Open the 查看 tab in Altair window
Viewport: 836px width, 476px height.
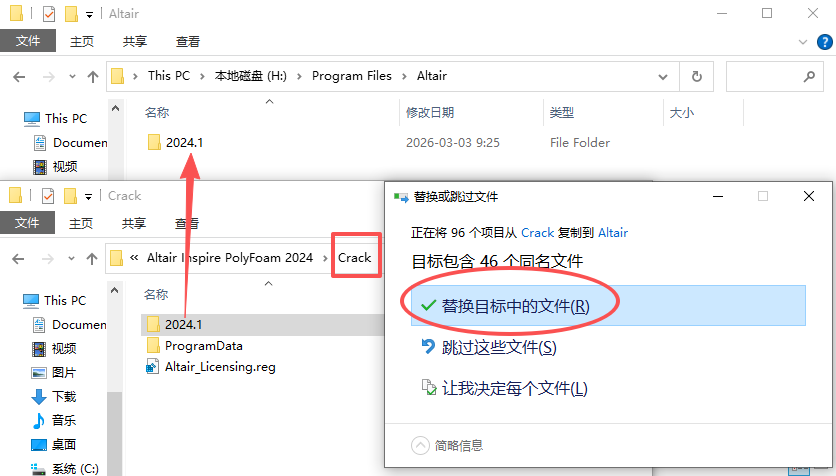pos(188,42)
